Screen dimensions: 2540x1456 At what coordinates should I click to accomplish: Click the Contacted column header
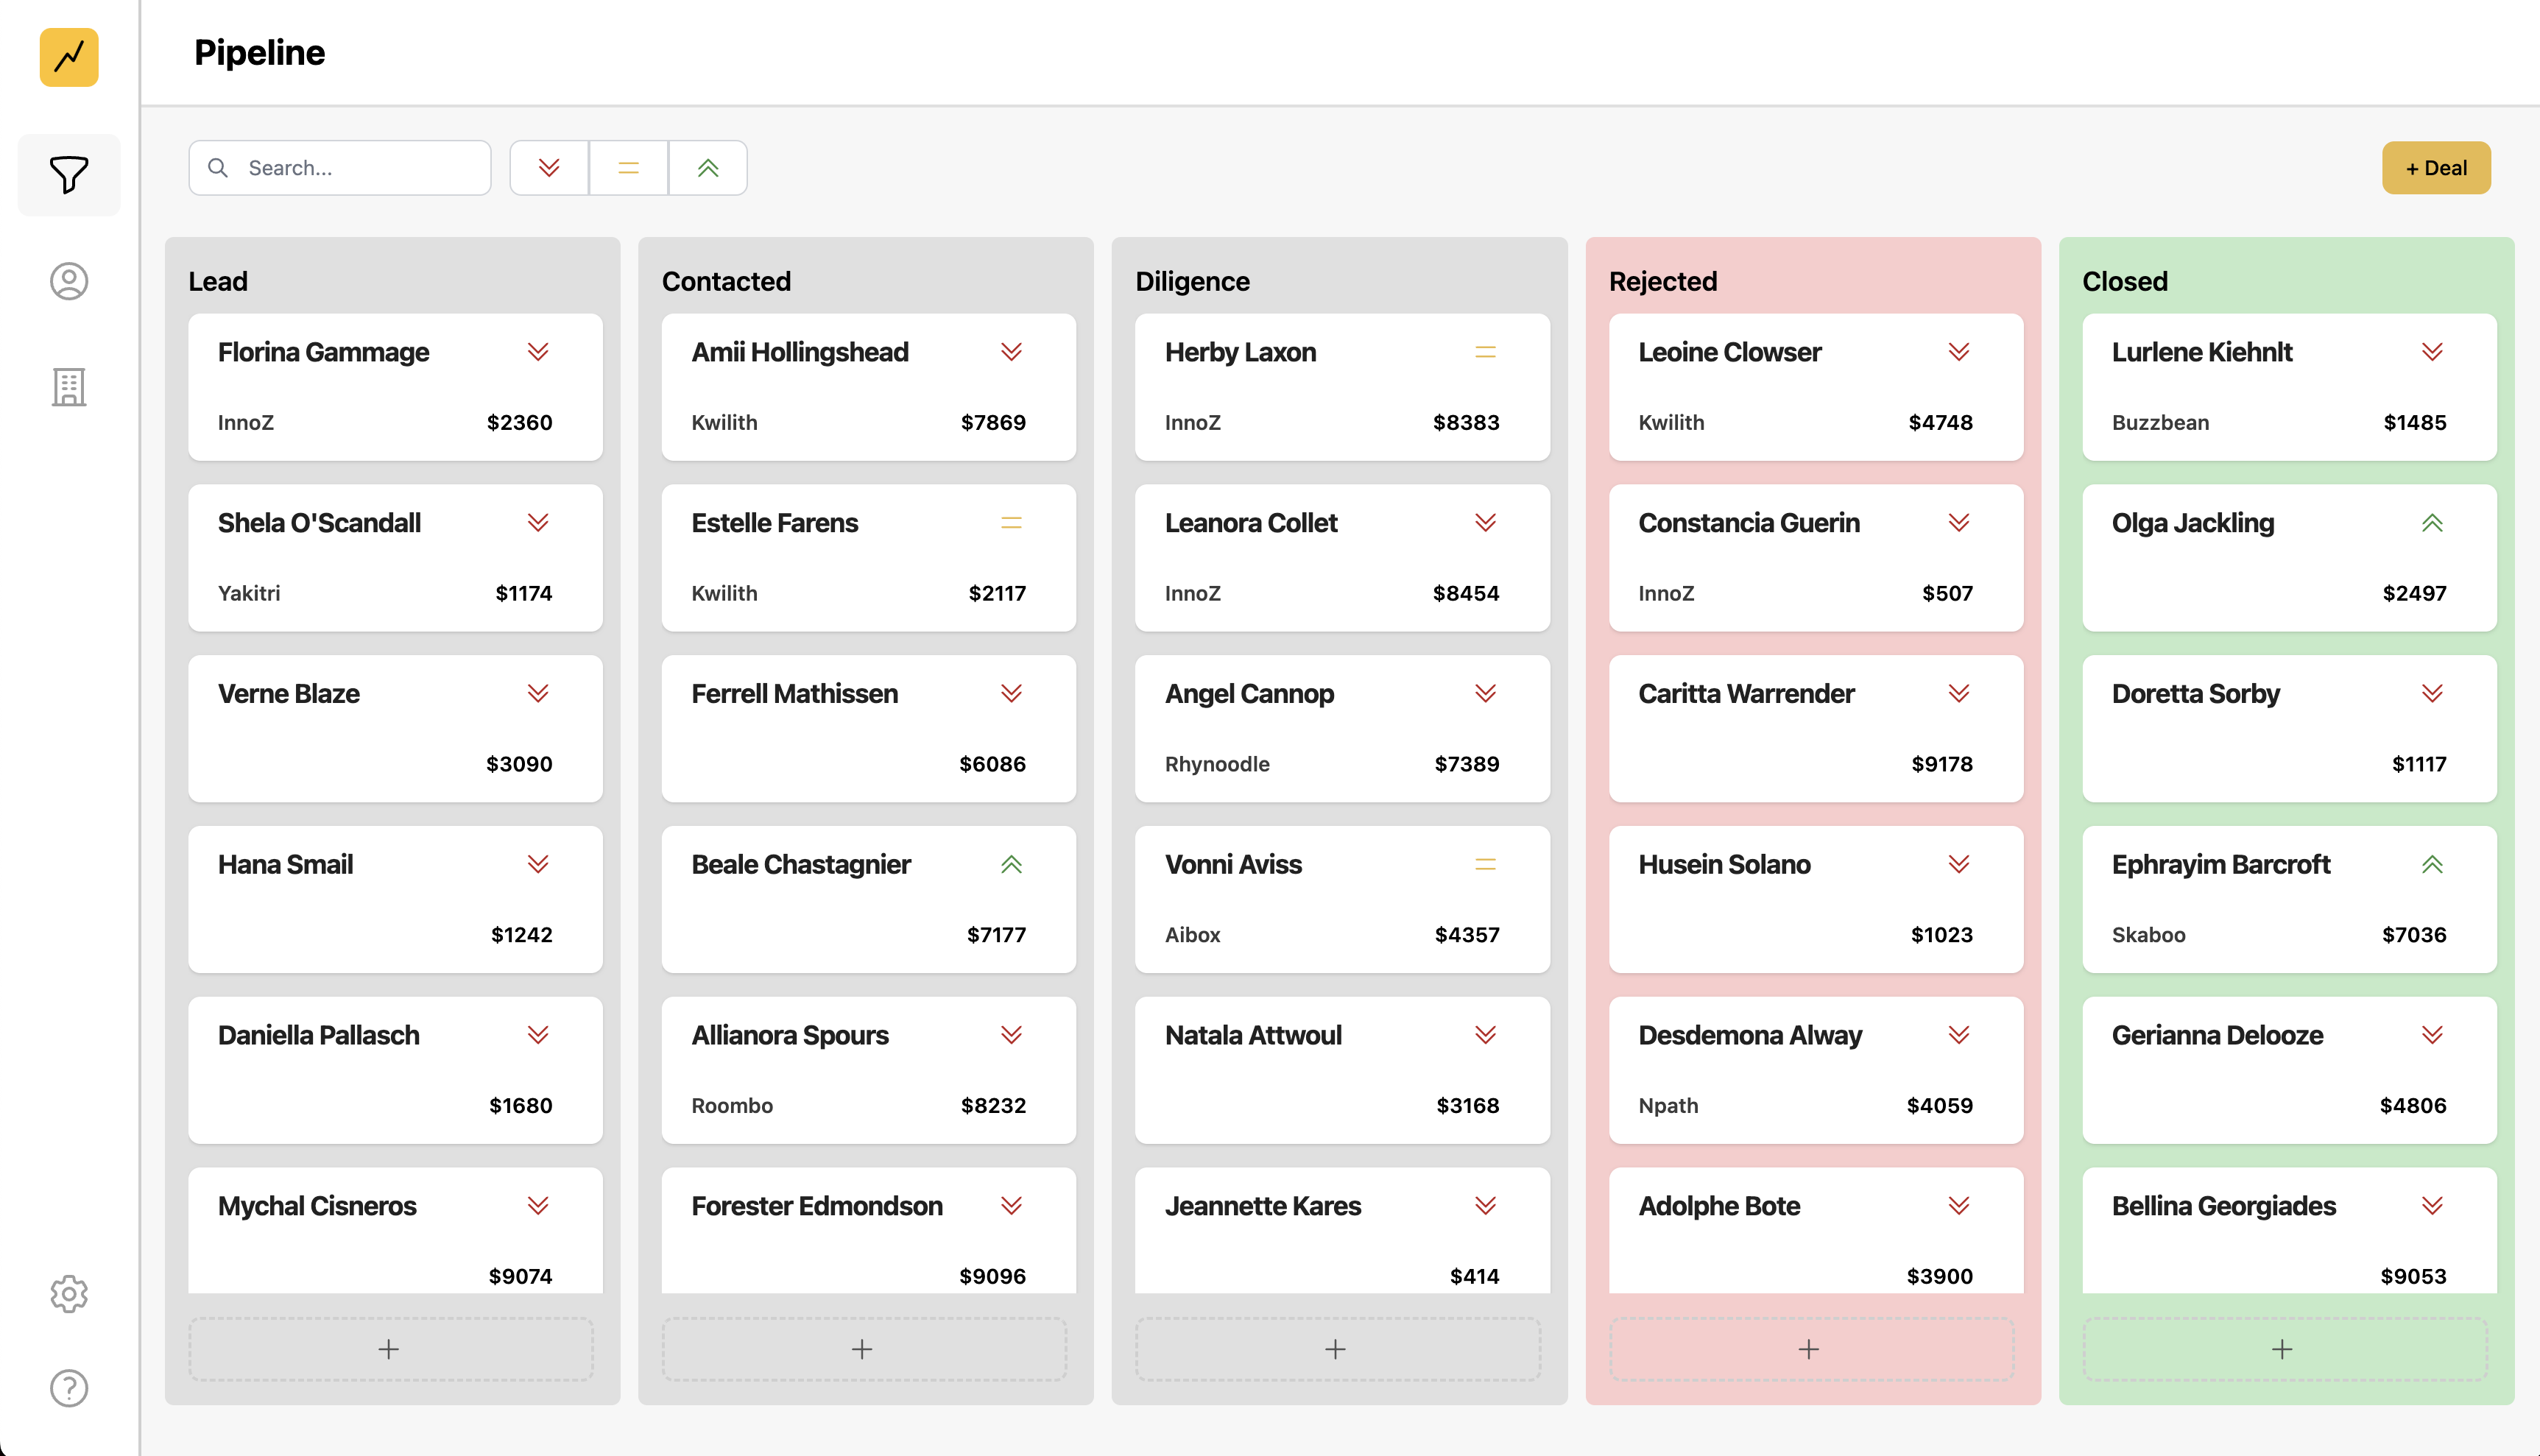point(726,282)
